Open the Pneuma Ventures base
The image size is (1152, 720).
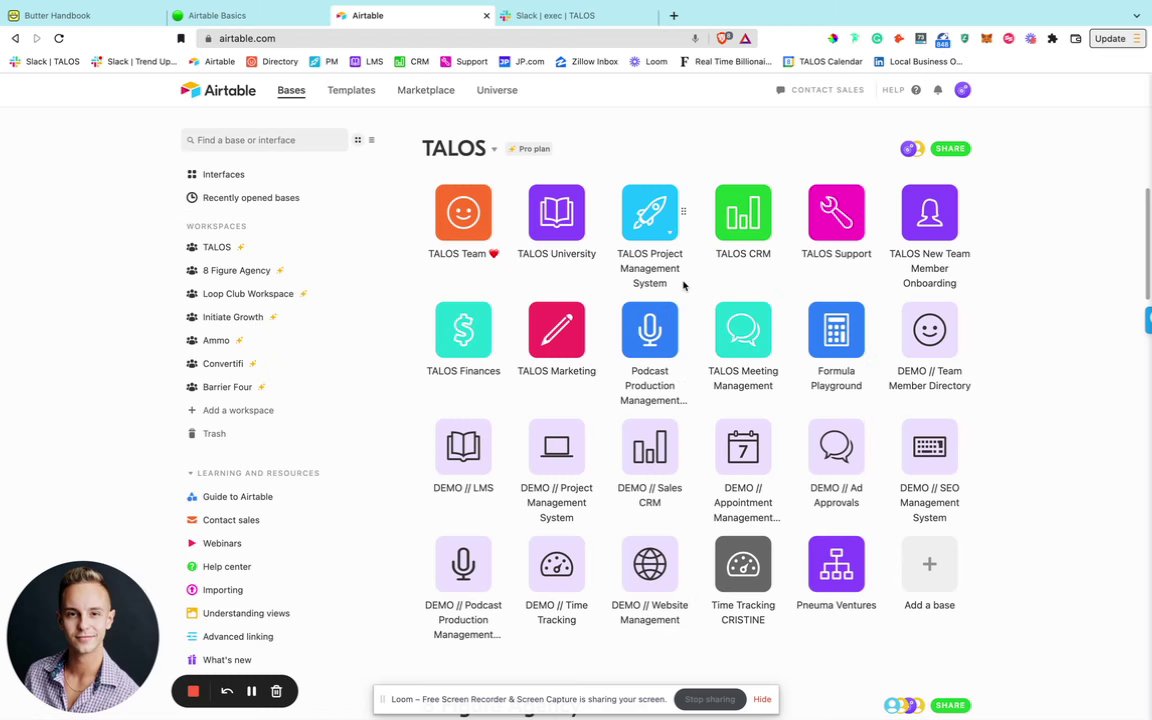(x=836, y=564)
